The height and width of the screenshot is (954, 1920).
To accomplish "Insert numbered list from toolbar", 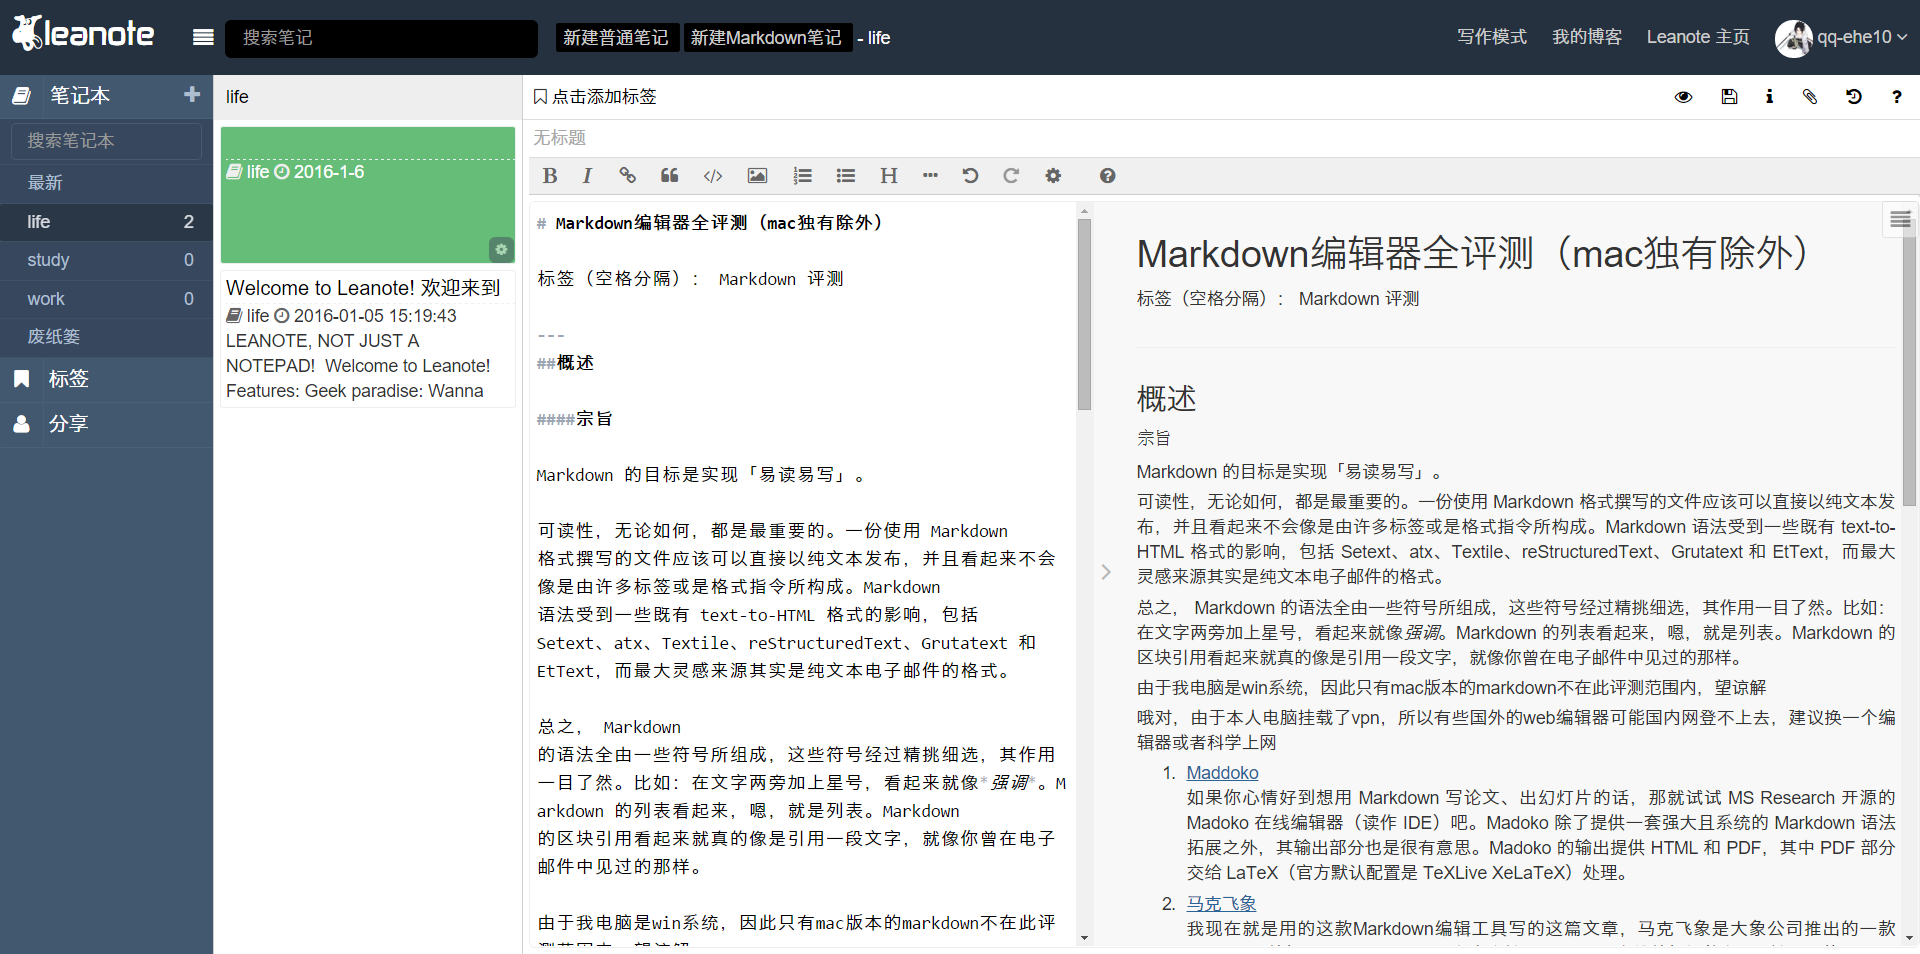I will [802, 176].
